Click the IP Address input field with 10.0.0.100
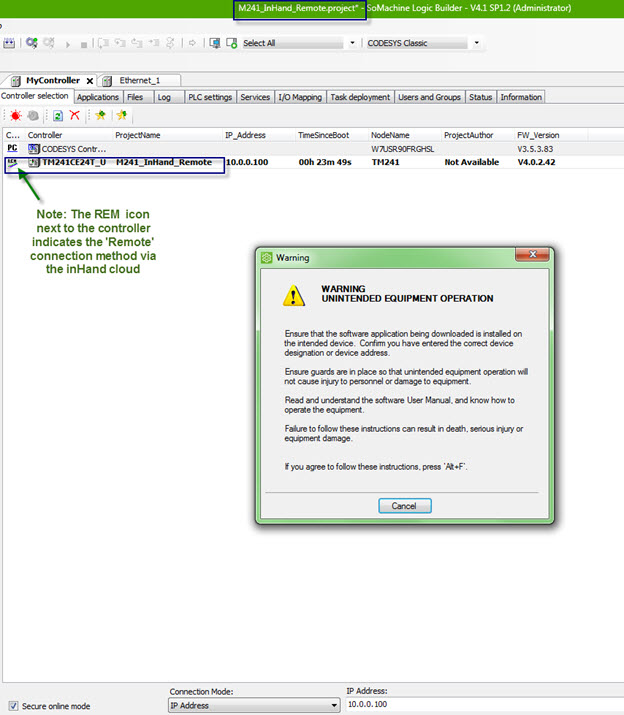 pos(484,705)
